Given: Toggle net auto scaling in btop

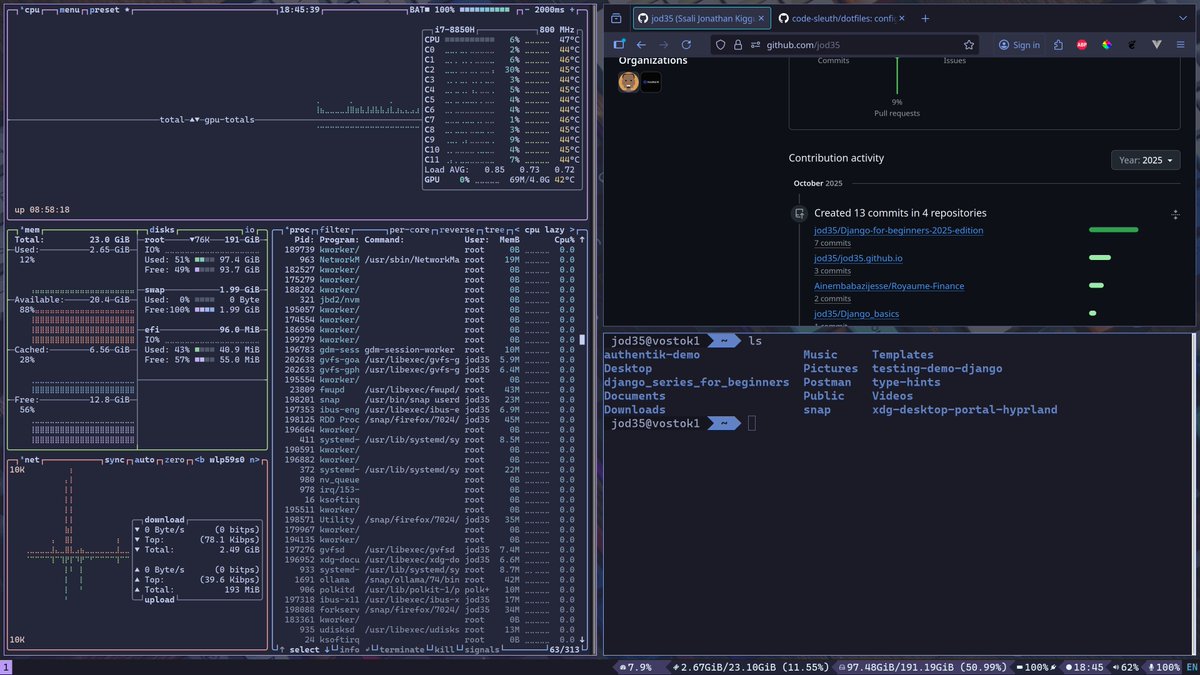Looking at the screenshot, I should tap(145, 460).
